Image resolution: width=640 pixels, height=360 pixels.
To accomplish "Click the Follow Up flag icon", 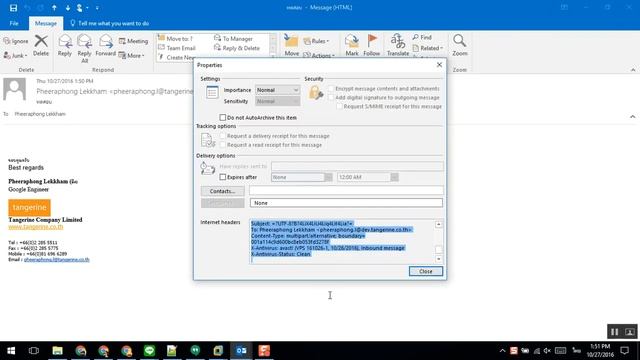I will (372, 41).
